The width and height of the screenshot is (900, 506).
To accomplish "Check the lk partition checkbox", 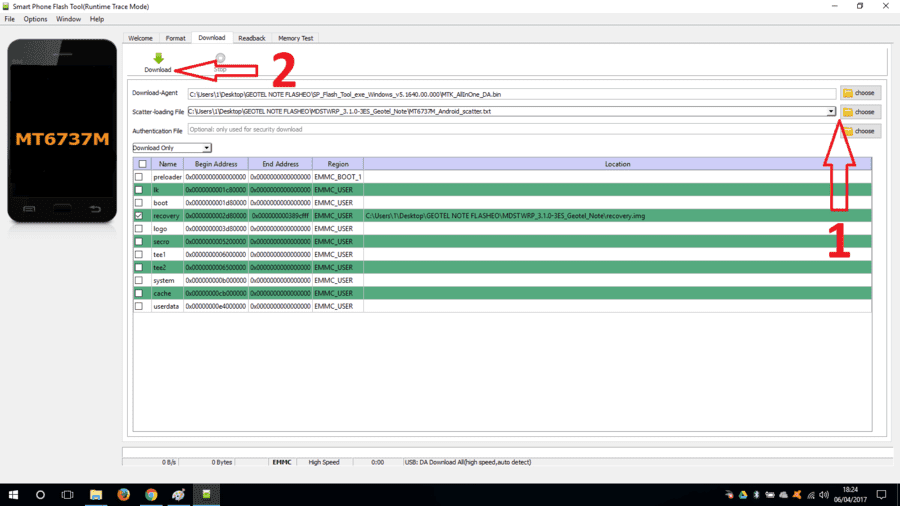I will (x=139, y=190).
